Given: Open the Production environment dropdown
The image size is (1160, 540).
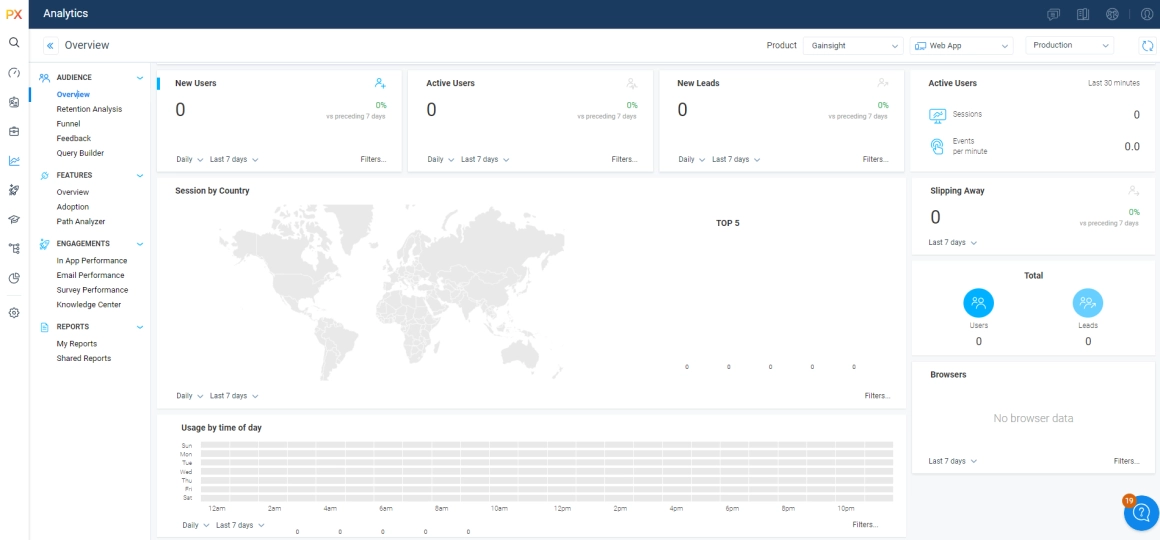Looking at the screenshot, I should coord(1069,46).
